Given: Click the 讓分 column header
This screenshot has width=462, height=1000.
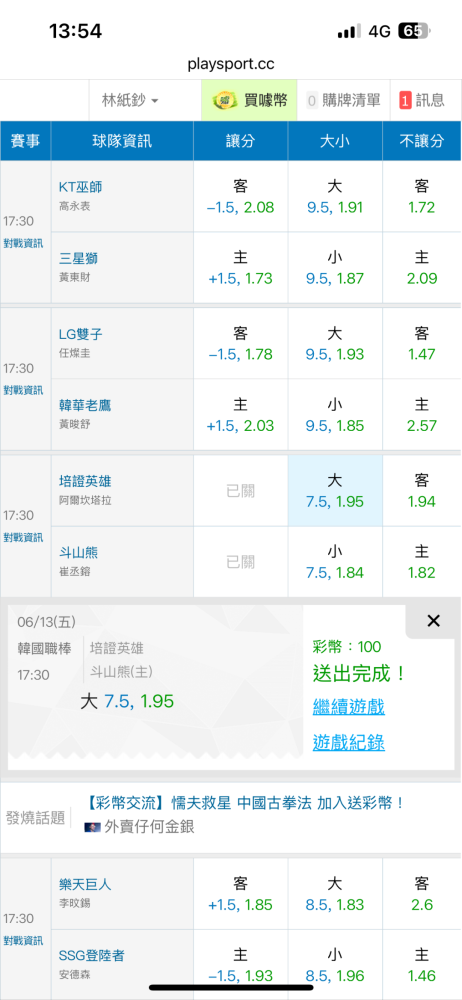Looking at the screenshot, I should pyautogui.click(x=241, y=141).
